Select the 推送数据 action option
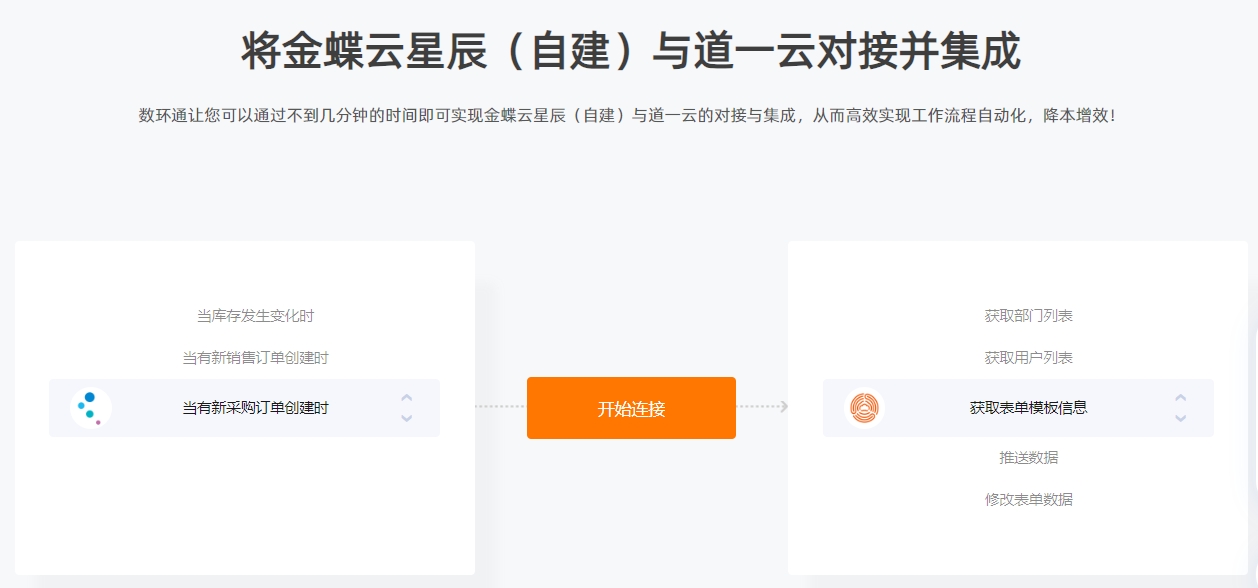 1028,458
